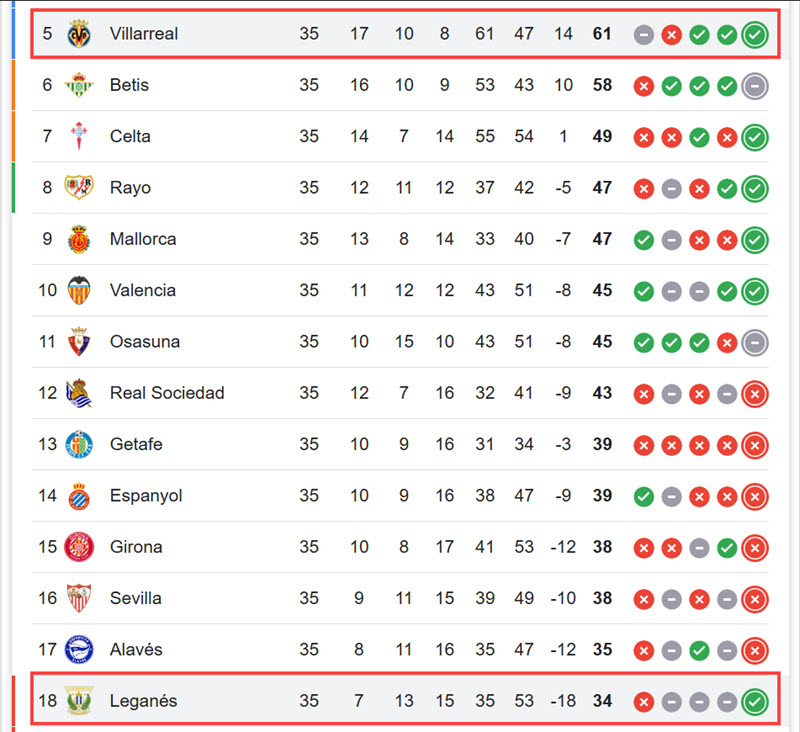The image size is (800, 732).
Task: Click the Getafe club crest
Action: pyautogui.click(x=79, y=444)
